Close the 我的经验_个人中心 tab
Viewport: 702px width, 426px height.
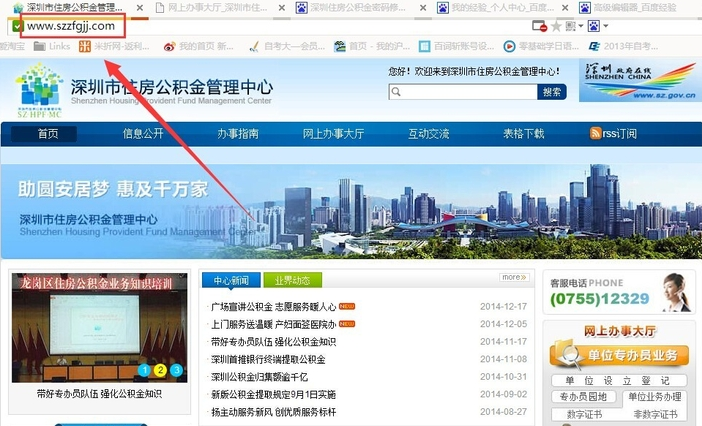coord(565,8)
